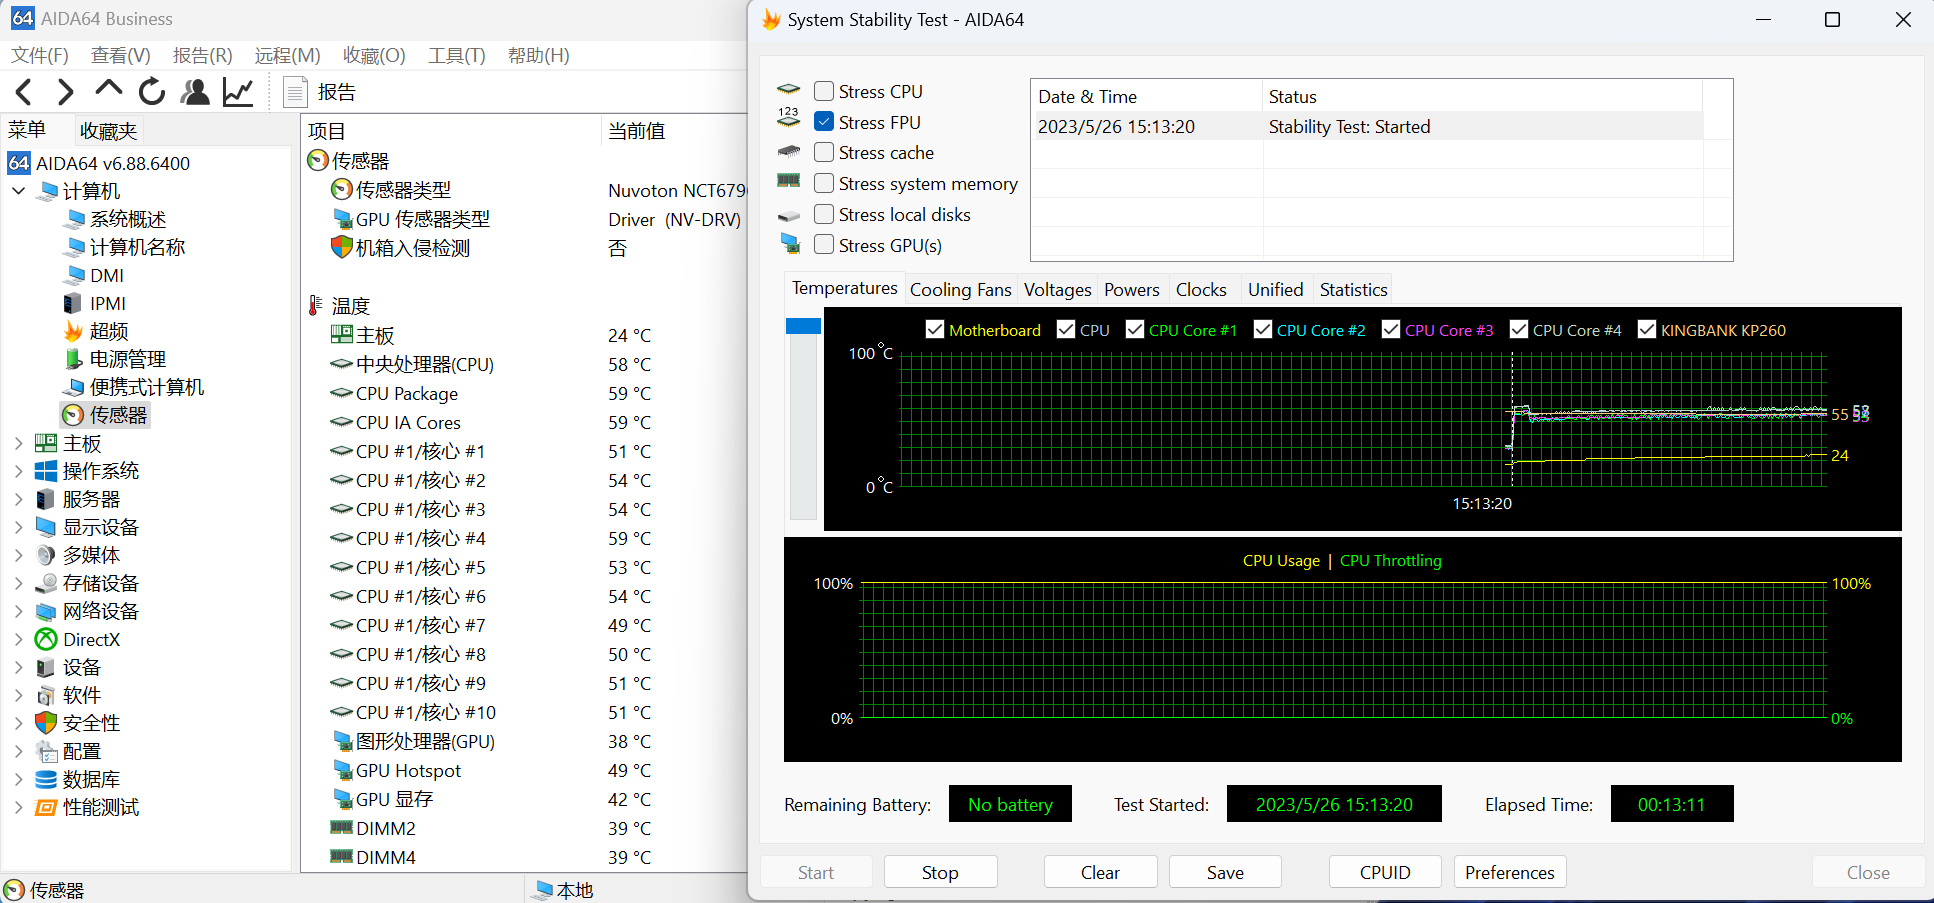Click the CPU chip icon beside Stress CPU
The height and width of the screenshot is (903, 1934).
tap(789, 89)
